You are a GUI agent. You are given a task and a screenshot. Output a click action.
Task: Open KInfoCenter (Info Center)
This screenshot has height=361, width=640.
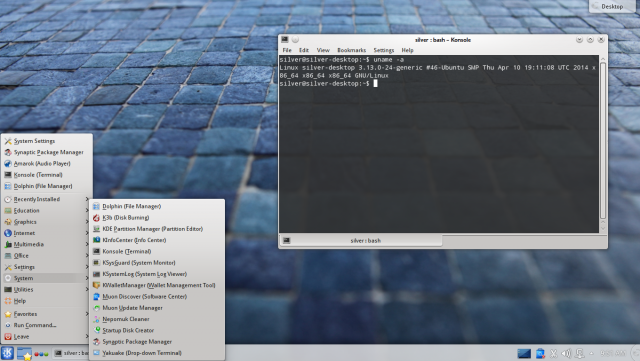point(157,240)
